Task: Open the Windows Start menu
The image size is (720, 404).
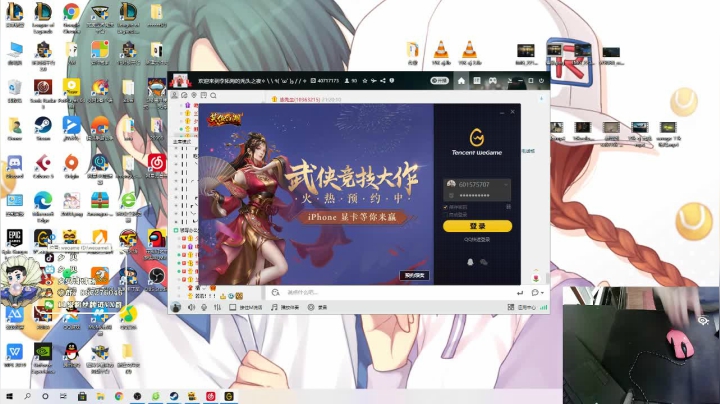Action: pos(9,396)
